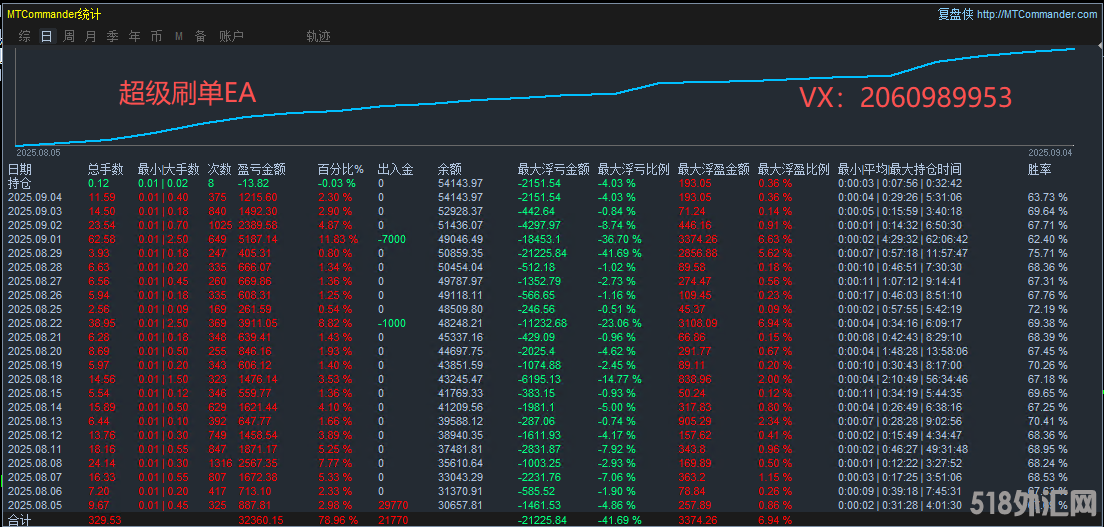
Task: Click the 合计 totals row
Action: [x=19, y=521]
